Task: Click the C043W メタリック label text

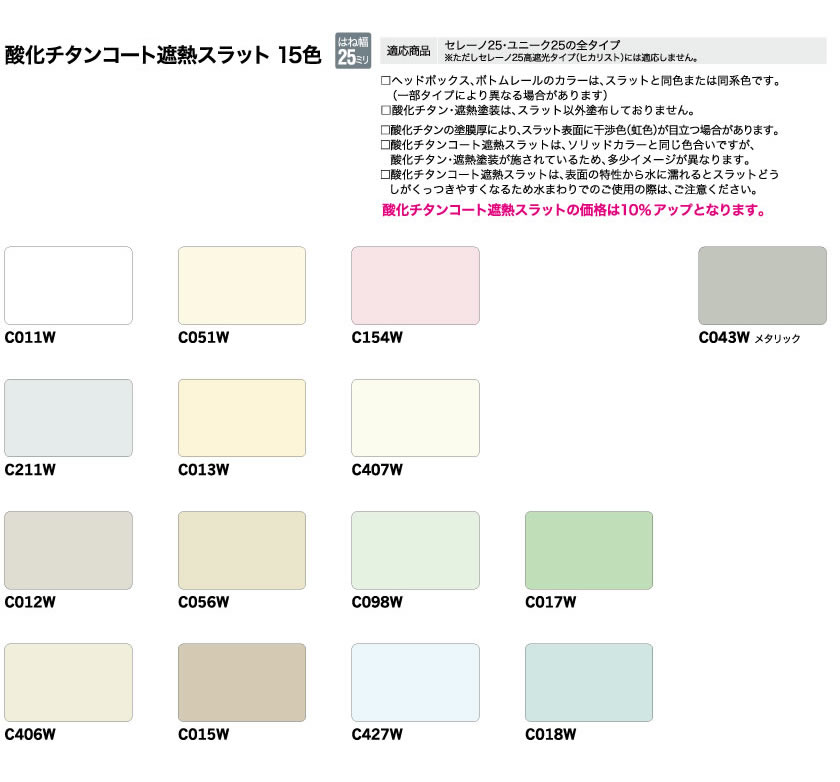Action: point(749,338)
